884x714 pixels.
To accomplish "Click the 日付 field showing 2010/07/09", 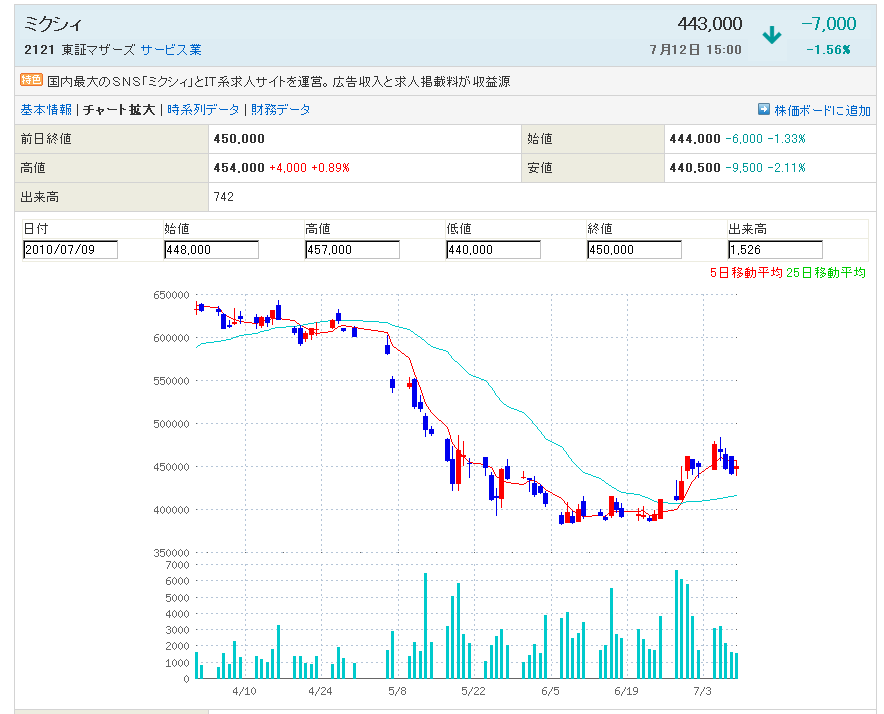I will [70, 250].
